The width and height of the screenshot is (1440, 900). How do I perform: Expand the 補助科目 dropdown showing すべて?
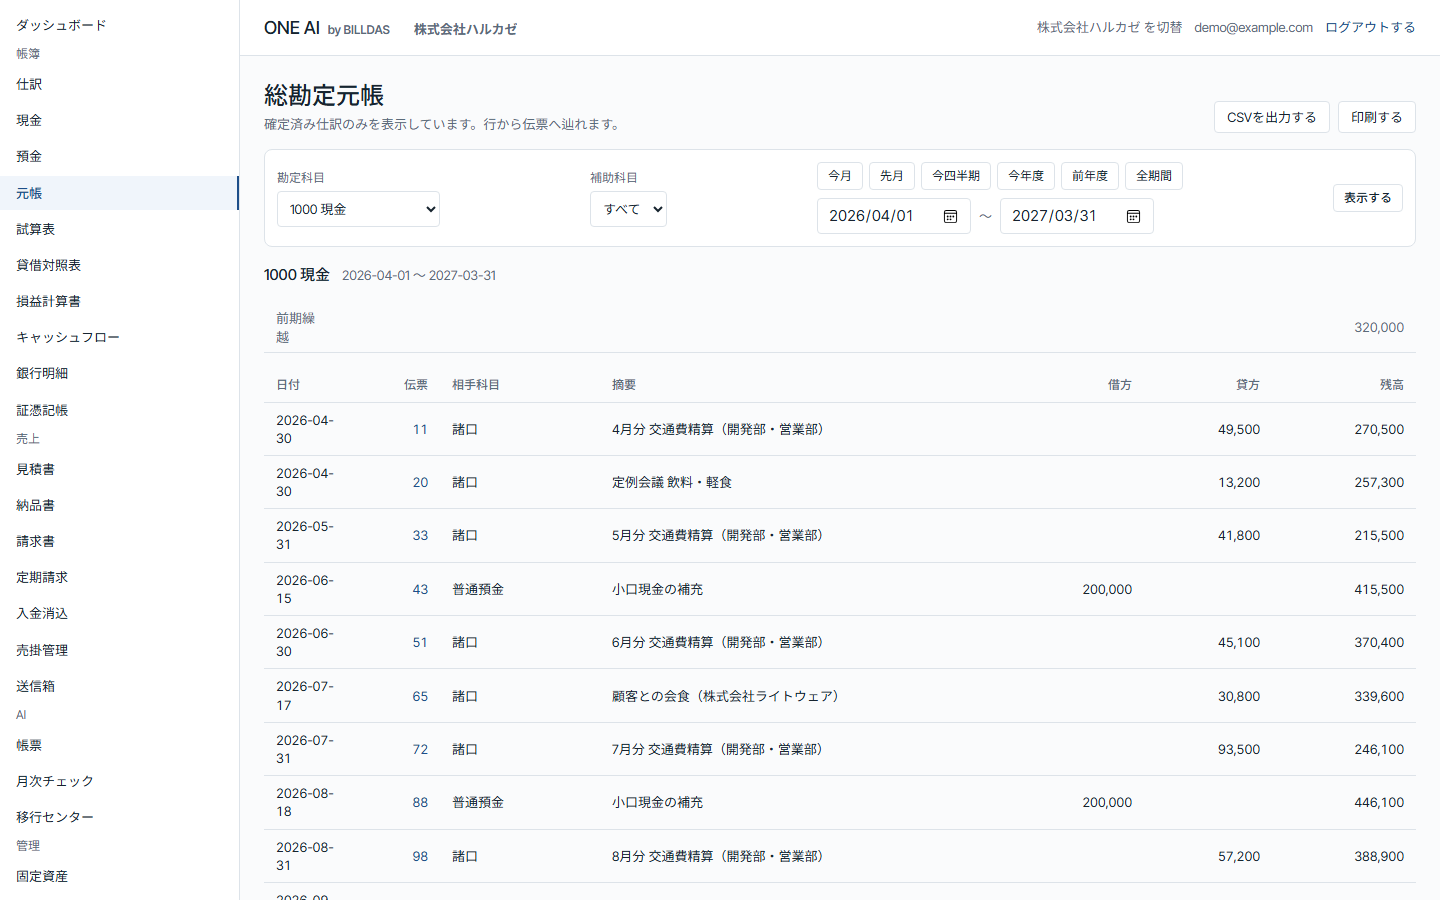coord(628,209)
